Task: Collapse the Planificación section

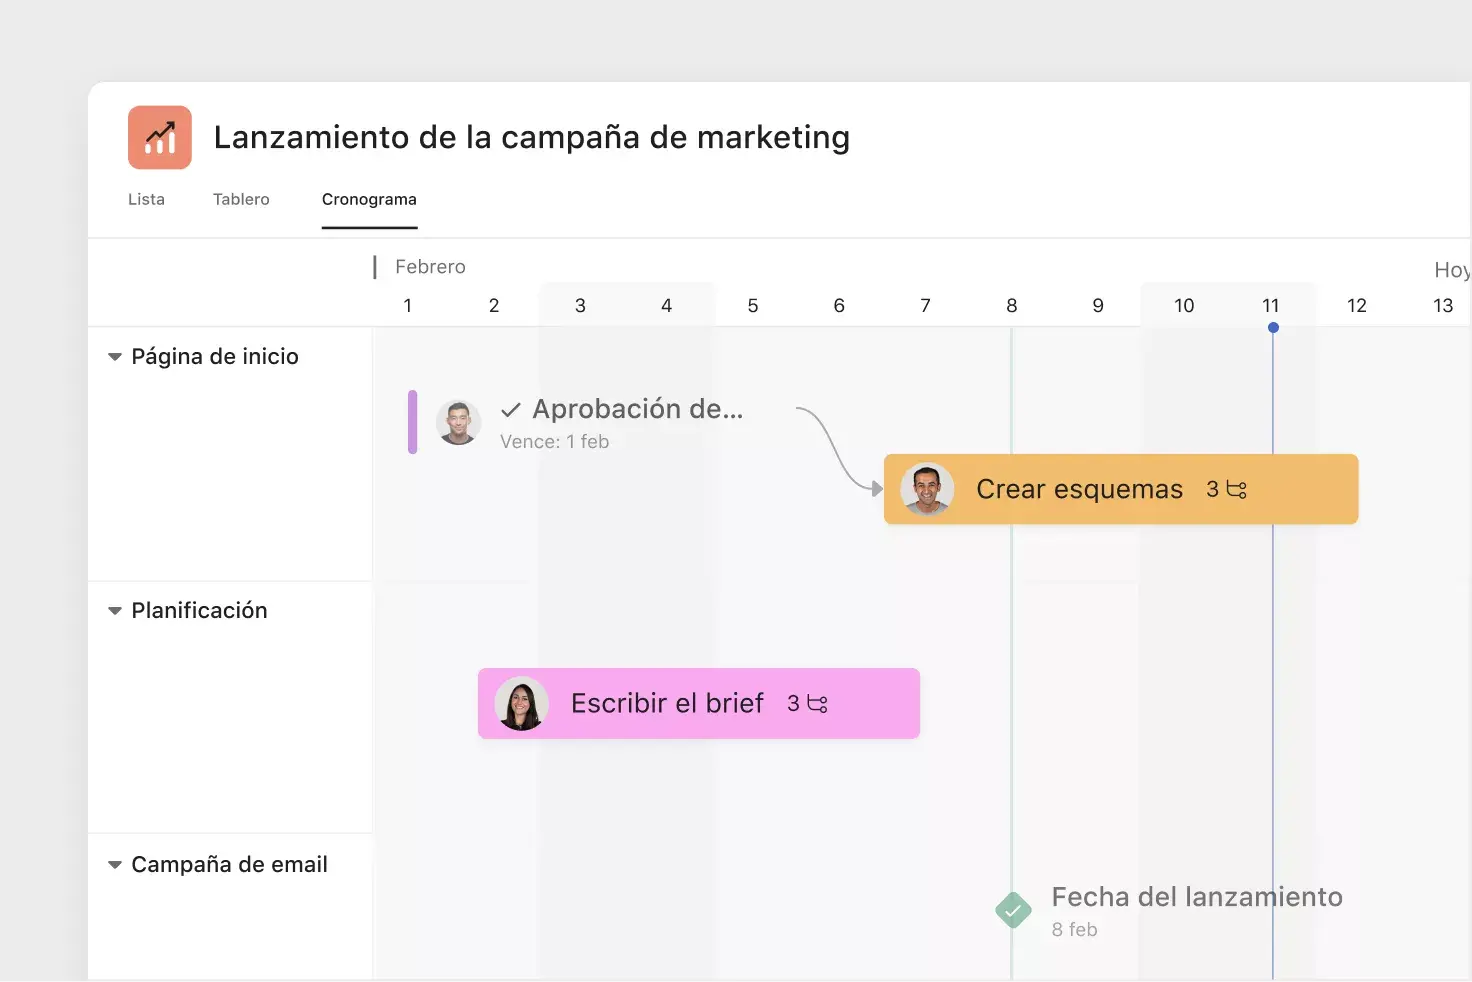Action: click(x=114, y=610)
